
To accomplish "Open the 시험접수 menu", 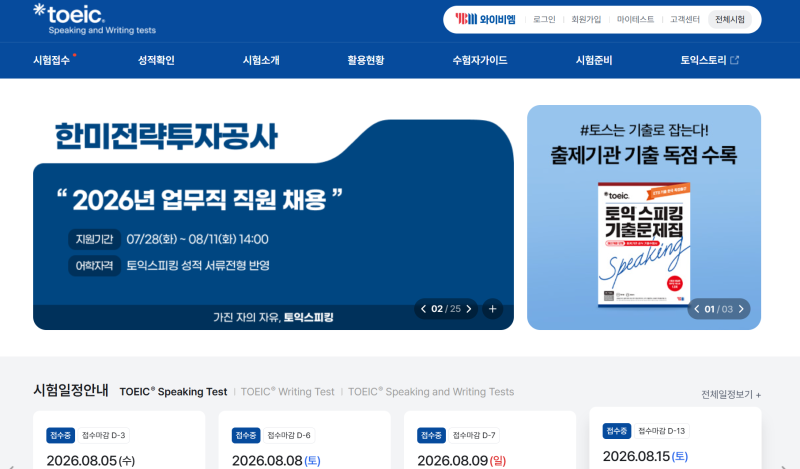I will pos(52,60).
